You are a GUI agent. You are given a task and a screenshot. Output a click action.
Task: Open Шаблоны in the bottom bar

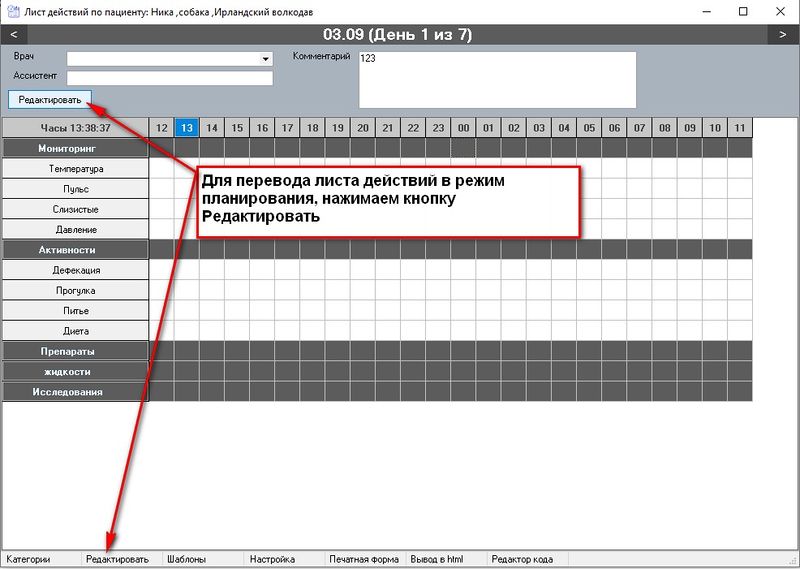point(190,559)
